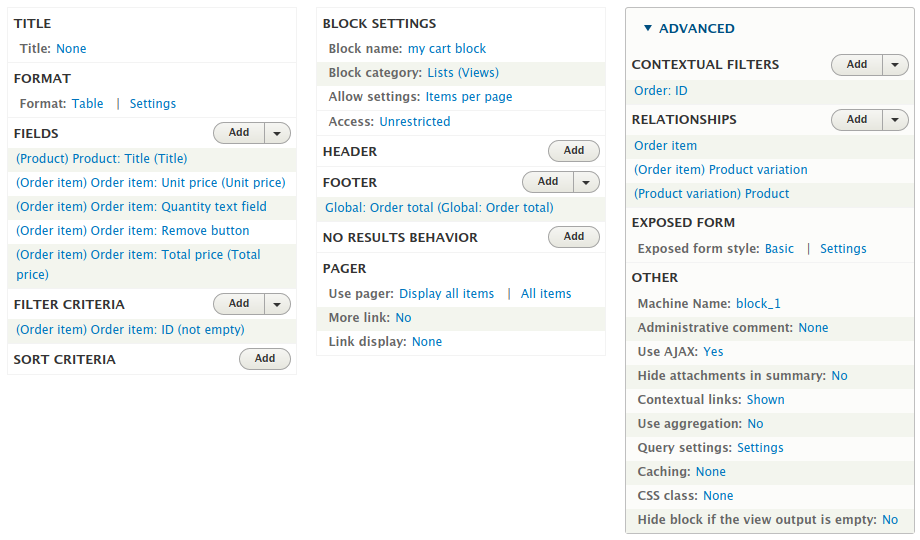920x540 pixels.
Task: Click Add button for Sort Criteria
Action: coord(265,359)
